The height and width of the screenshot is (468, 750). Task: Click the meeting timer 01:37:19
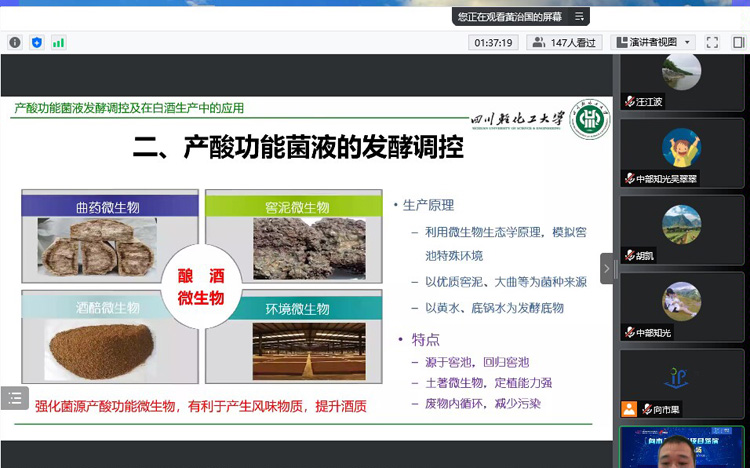[x=493, y=43]
